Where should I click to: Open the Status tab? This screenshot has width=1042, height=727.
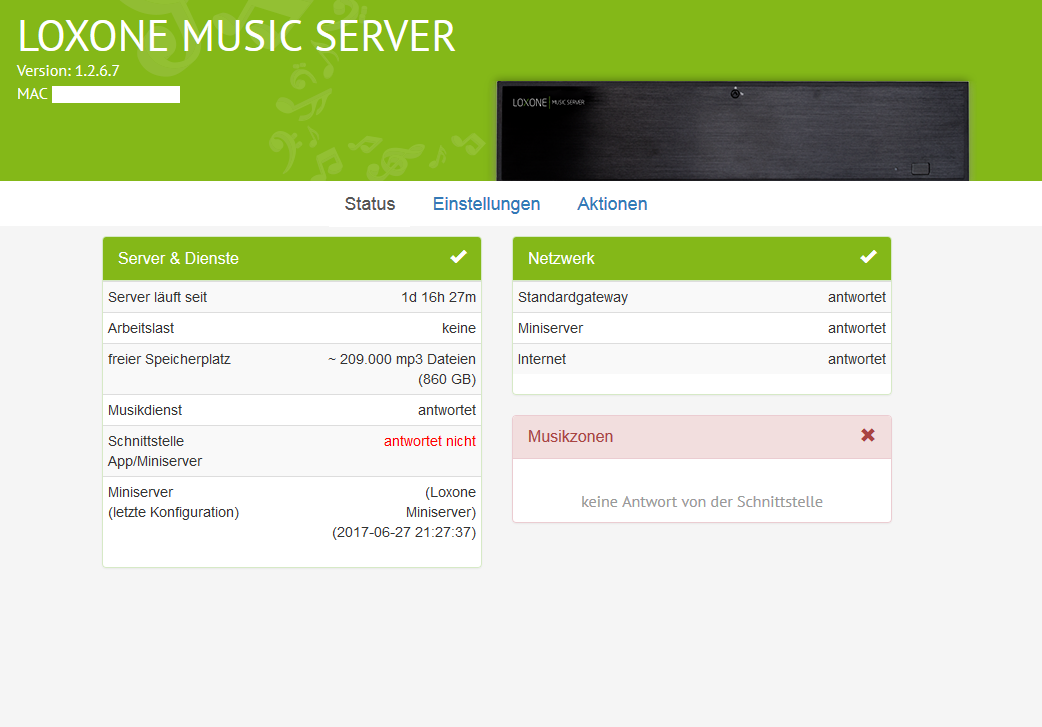(369, 204)
